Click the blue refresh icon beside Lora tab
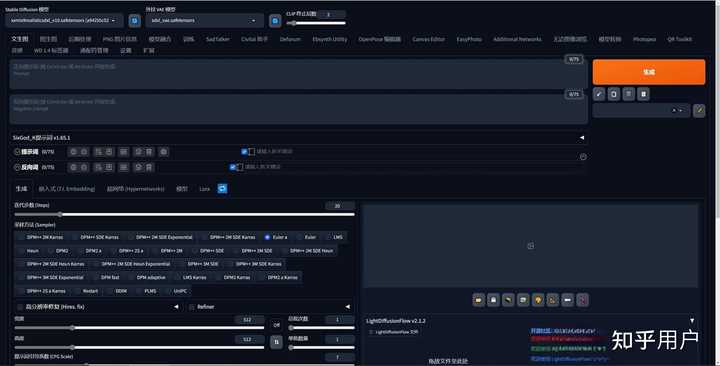 pos(222,189)
